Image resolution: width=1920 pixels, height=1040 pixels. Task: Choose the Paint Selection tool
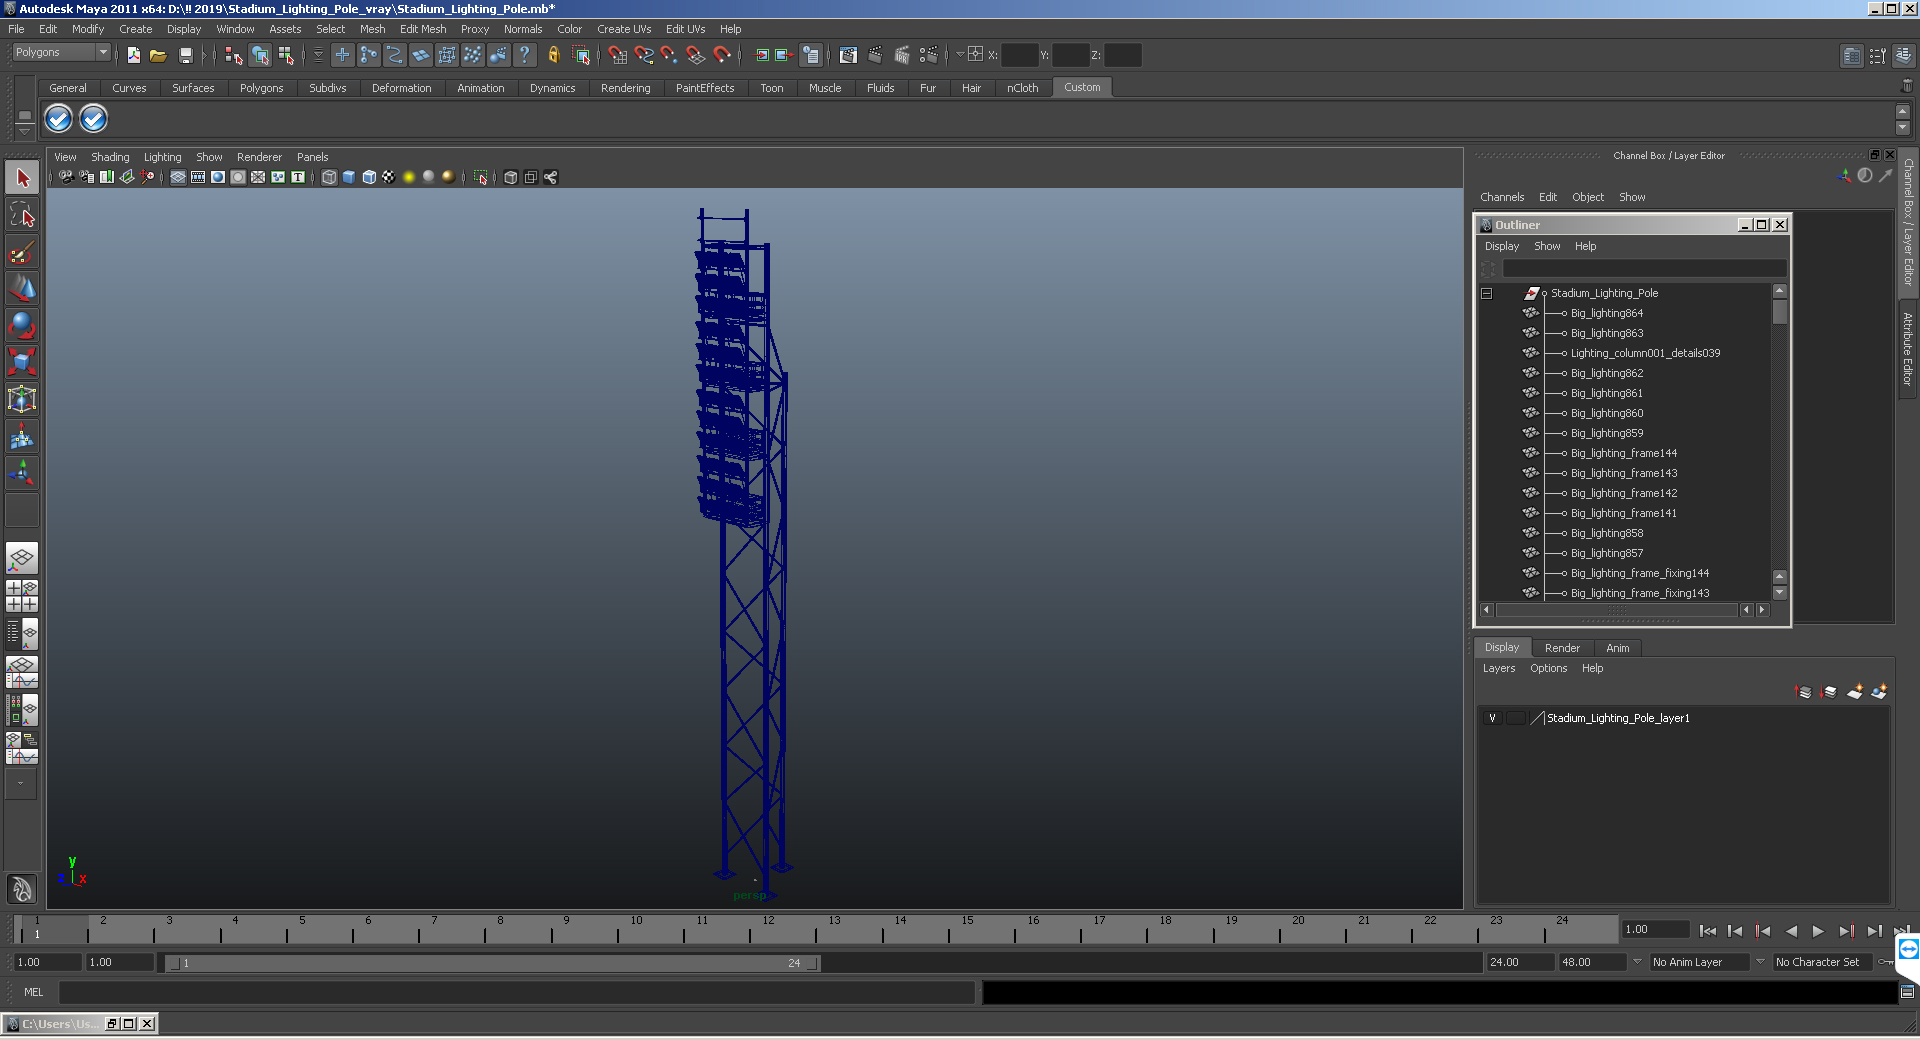click(x=22, y=251)
